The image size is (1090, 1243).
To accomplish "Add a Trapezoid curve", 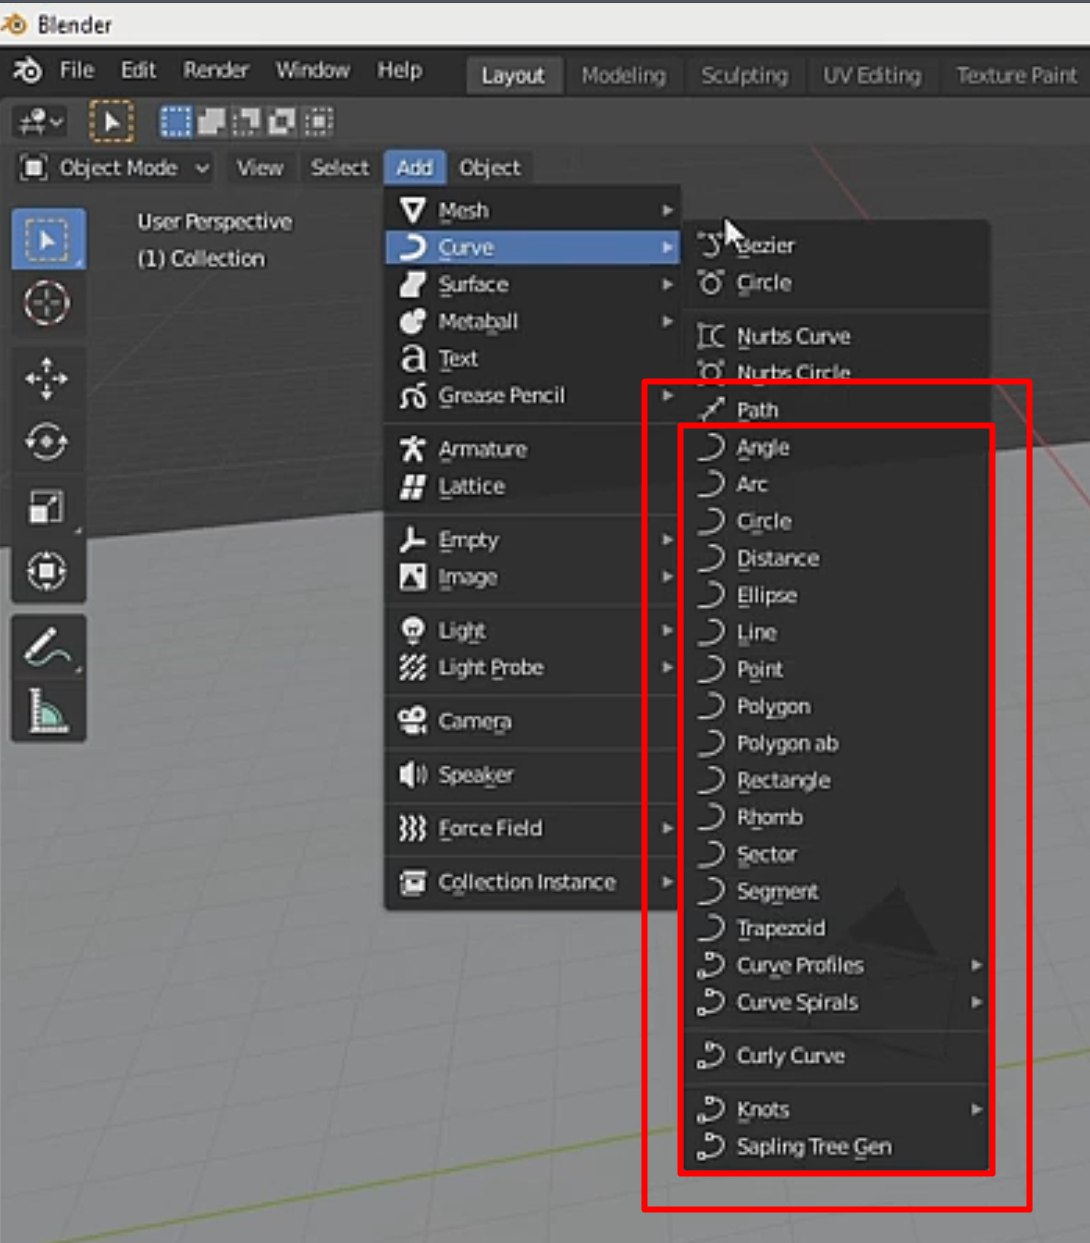I will 838,928.
